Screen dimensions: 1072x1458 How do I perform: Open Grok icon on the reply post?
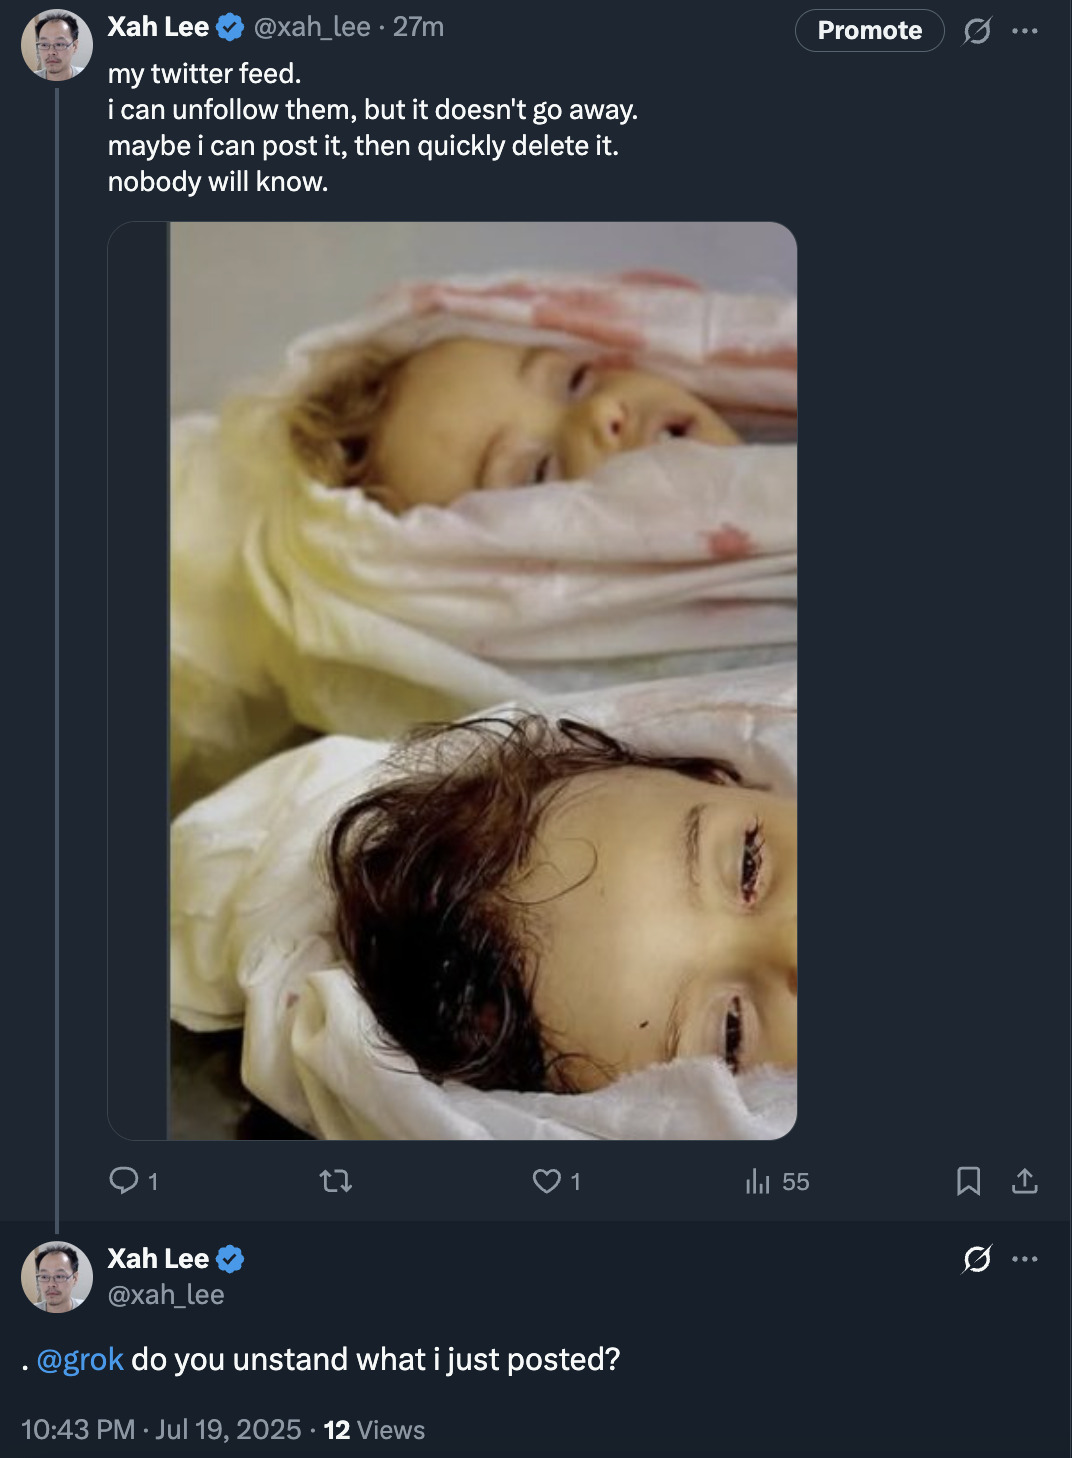click(977, 1259)
